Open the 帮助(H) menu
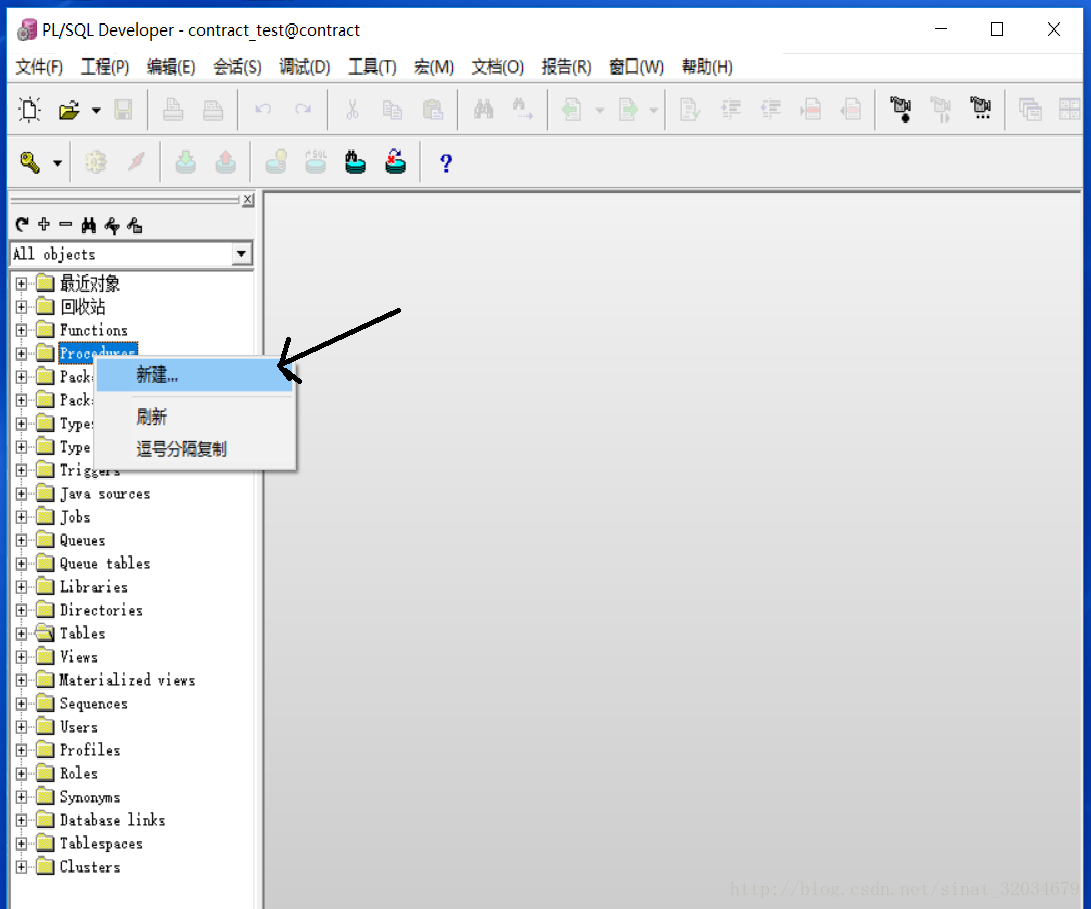The width and height of the screenshot is (1091, 909). pyautogui.click(x=707, y=67)
